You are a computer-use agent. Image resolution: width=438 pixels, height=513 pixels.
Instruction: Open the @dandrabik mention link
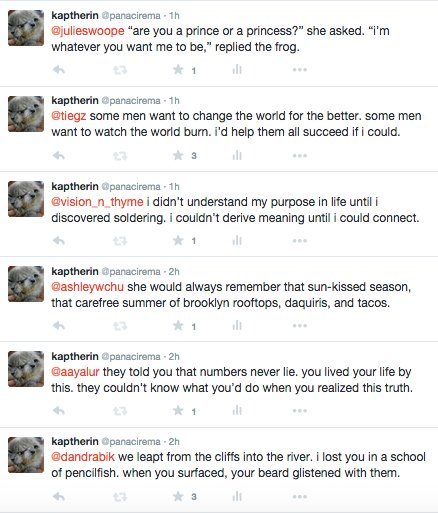[83, 457]
